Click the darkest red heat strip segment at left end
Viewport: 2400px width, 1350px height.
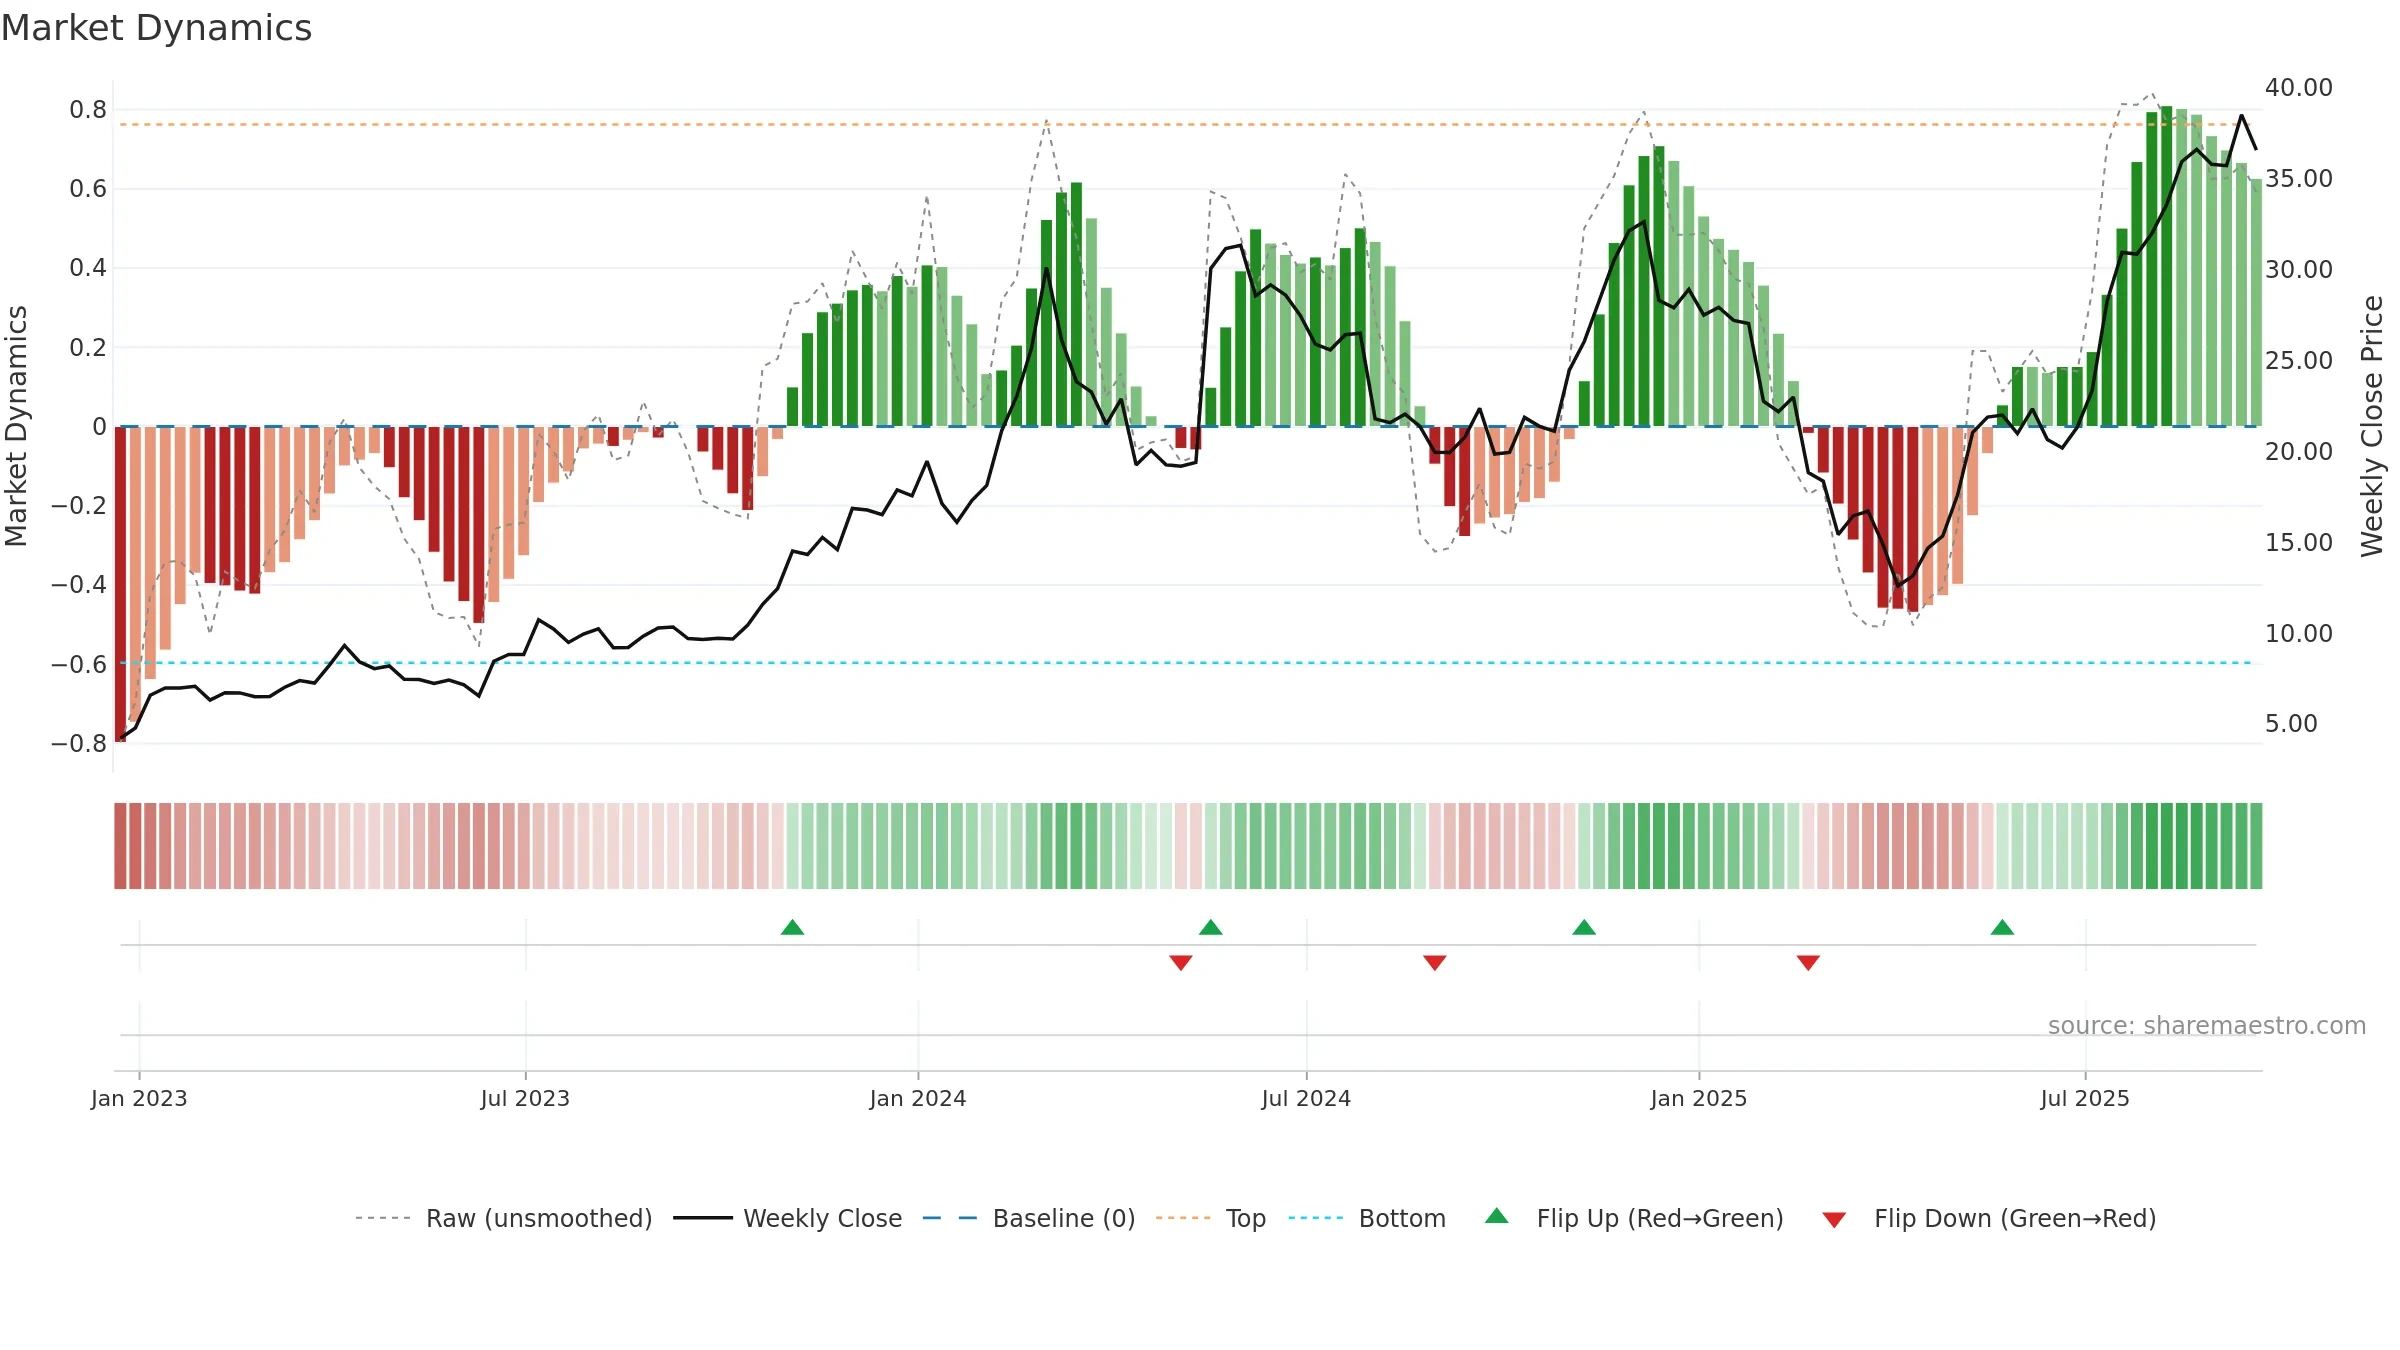(x=120, y=846)
